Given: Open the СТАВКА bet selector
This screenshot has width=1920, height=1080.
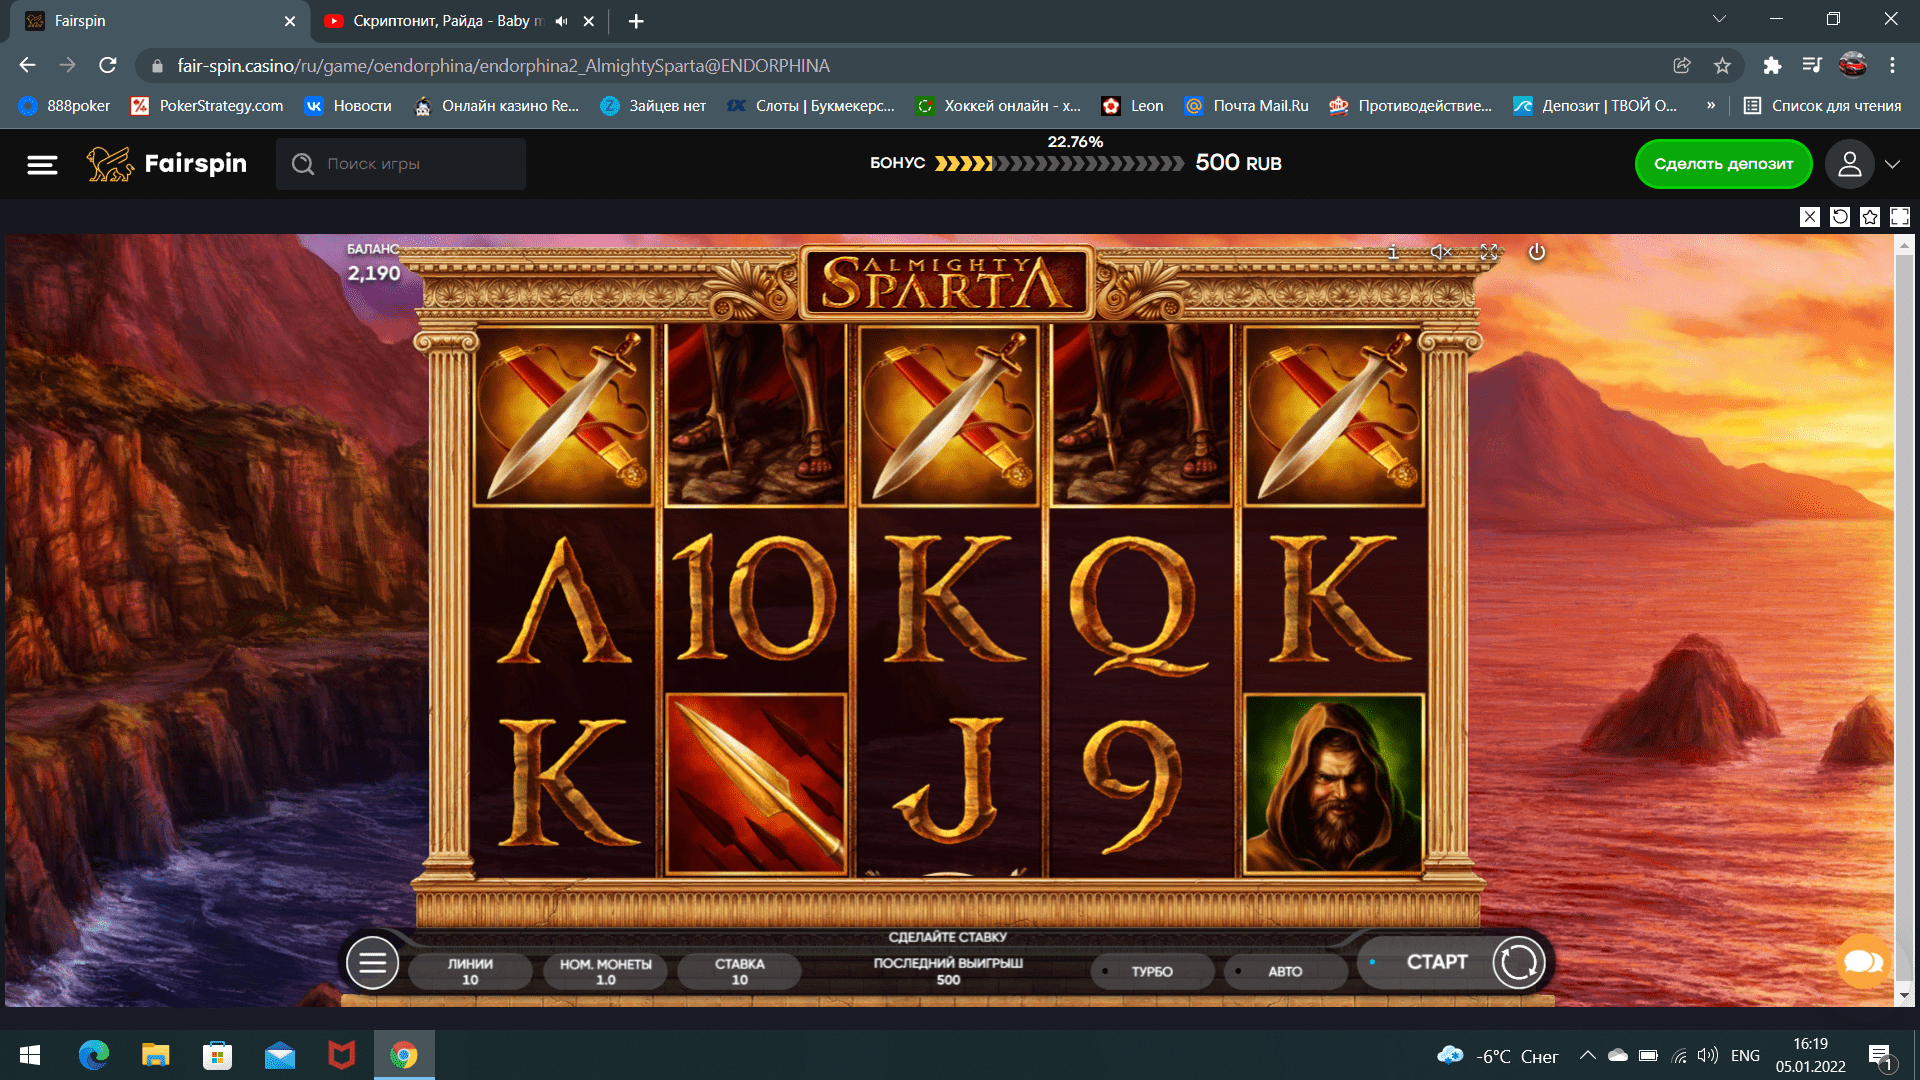Looking at the screenshot, I should 739,971.
